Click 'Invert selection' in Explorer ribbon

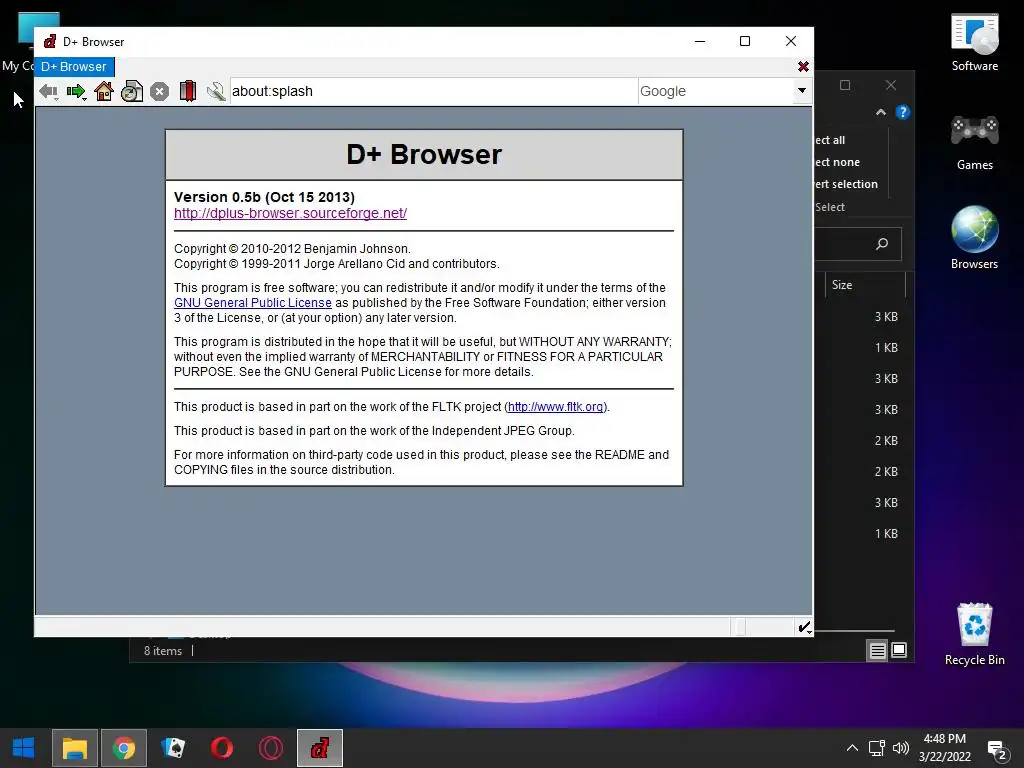pos(846,184)
